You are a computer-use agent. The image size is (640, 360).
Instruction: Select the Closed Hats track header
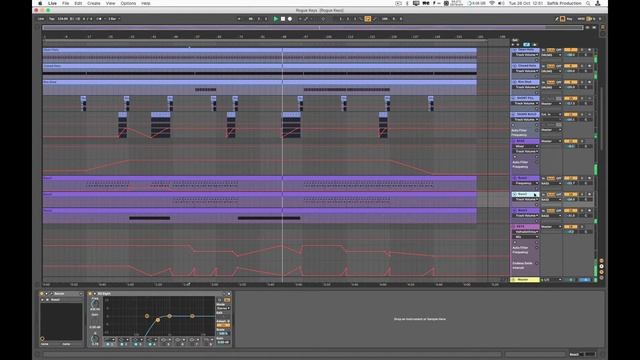(x=527, y=66)
